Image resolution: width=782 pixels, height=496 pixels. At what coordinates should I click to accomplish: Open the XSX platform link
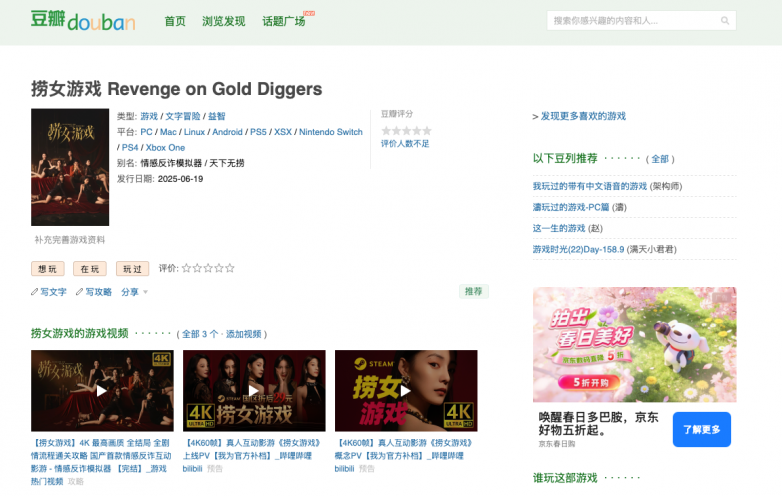283,132
